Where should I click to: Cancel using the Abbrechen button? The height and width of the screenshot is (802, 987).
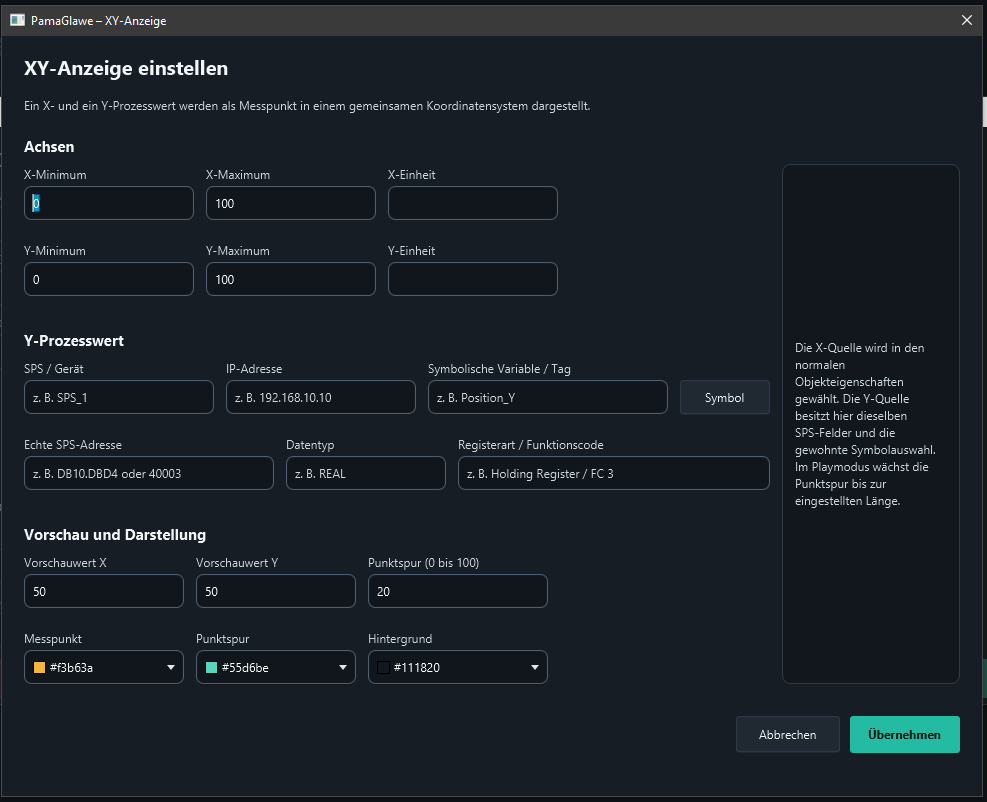click(x=787, y=734)
